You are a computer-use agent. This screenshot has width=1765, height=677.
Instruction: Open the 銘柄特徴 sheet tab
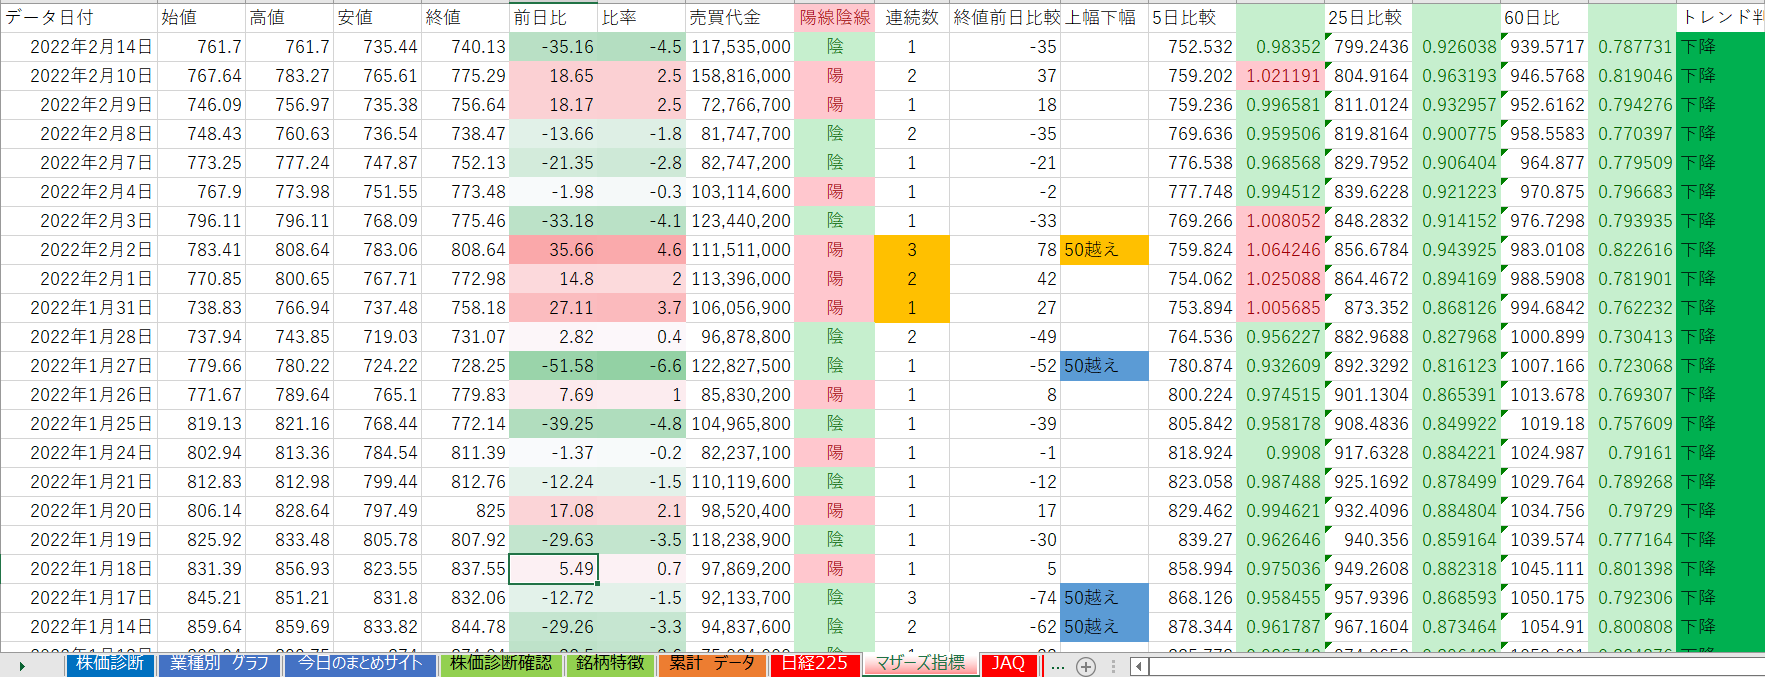click(610, 664)
